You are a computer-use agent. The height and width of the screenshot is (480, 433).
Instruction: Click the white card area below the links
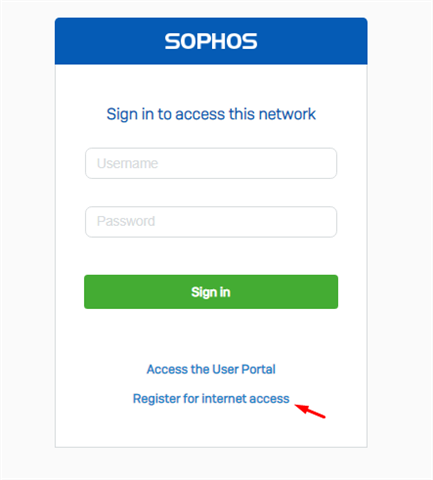pos(211,430)
